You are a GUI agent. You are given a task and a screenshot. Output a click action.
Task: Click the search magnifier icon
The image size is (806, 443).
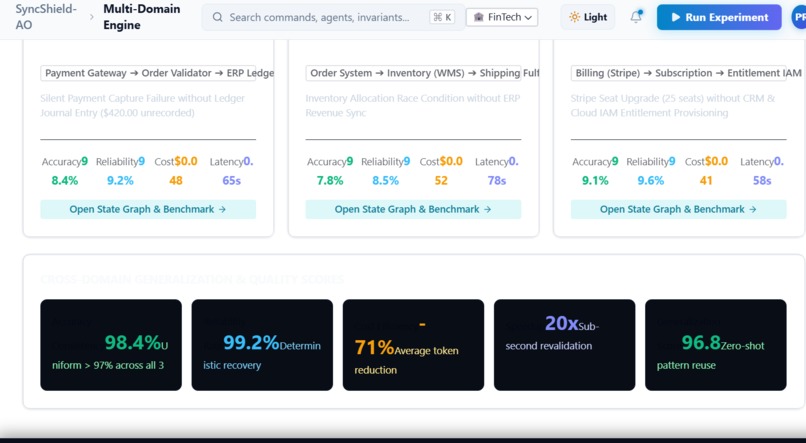point(217,17)
